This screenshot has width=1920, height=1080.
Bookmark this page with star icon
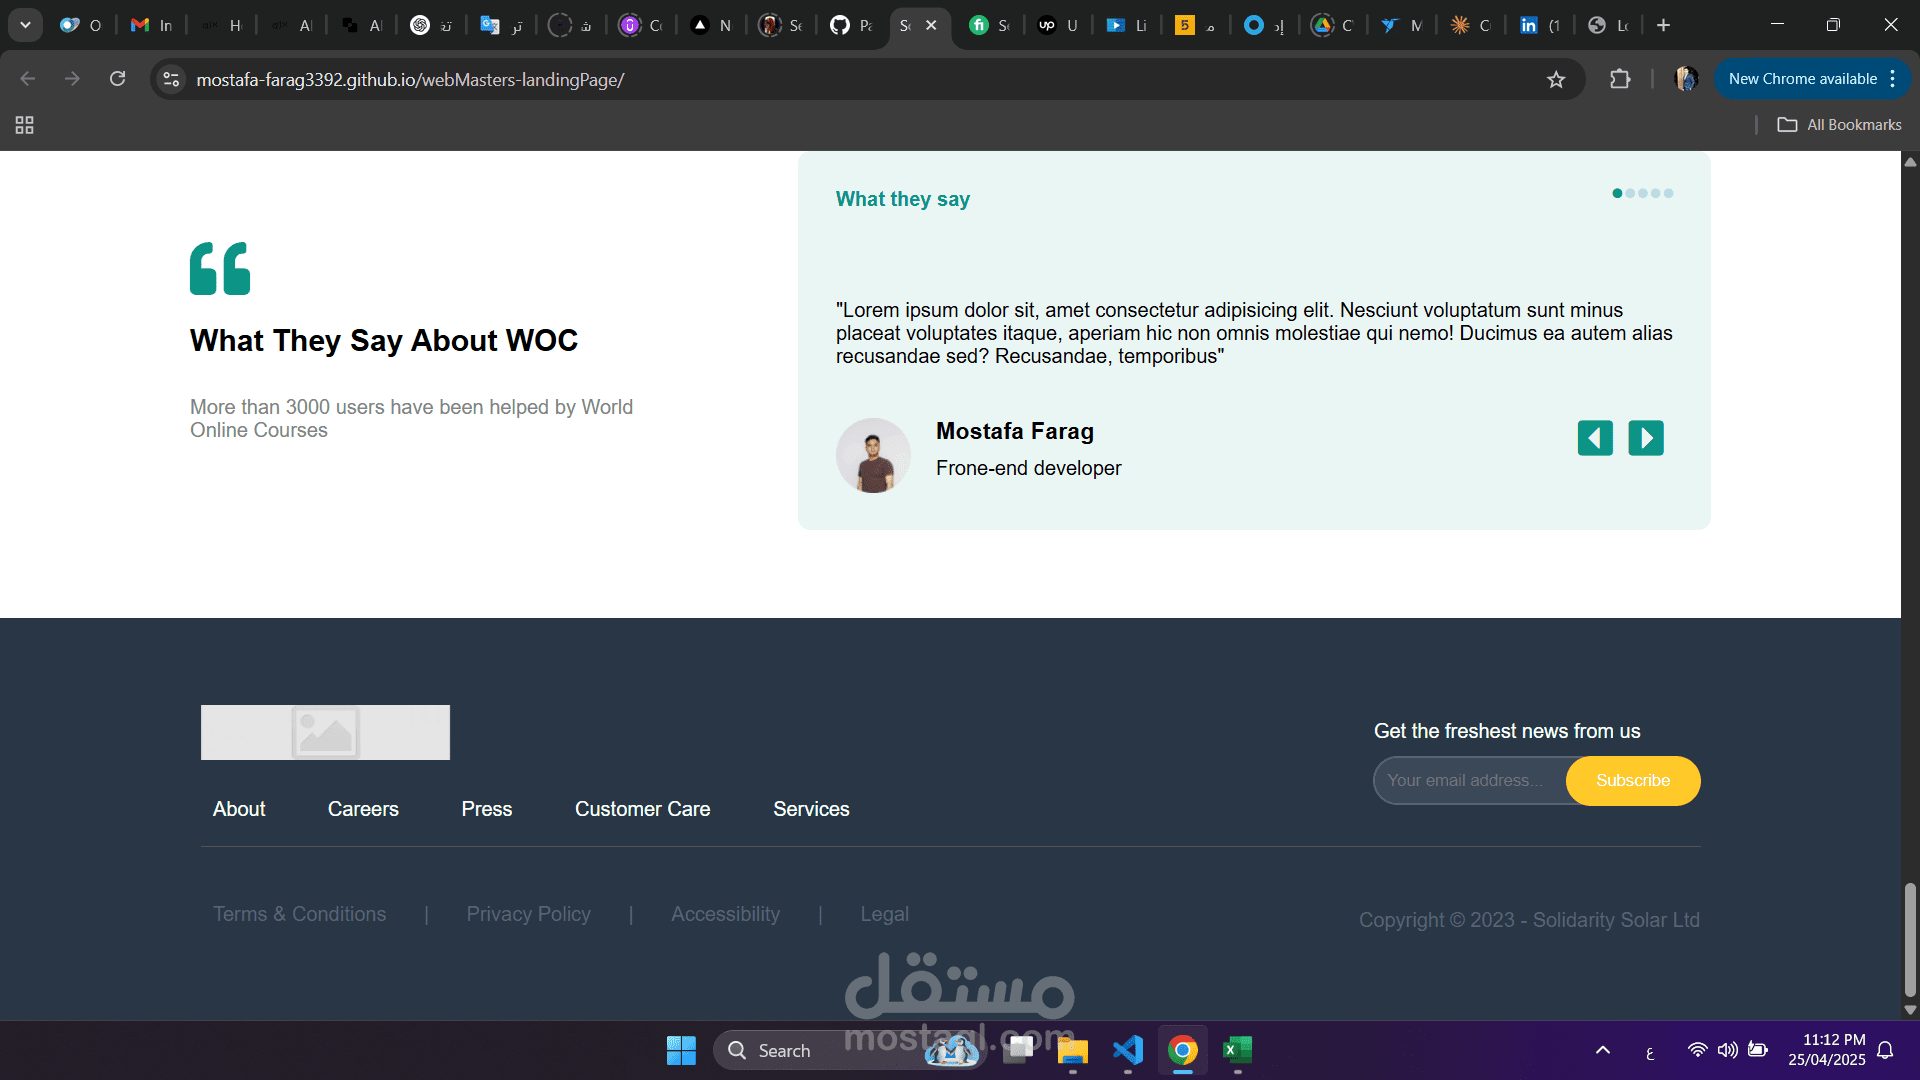pos(1556,80)
